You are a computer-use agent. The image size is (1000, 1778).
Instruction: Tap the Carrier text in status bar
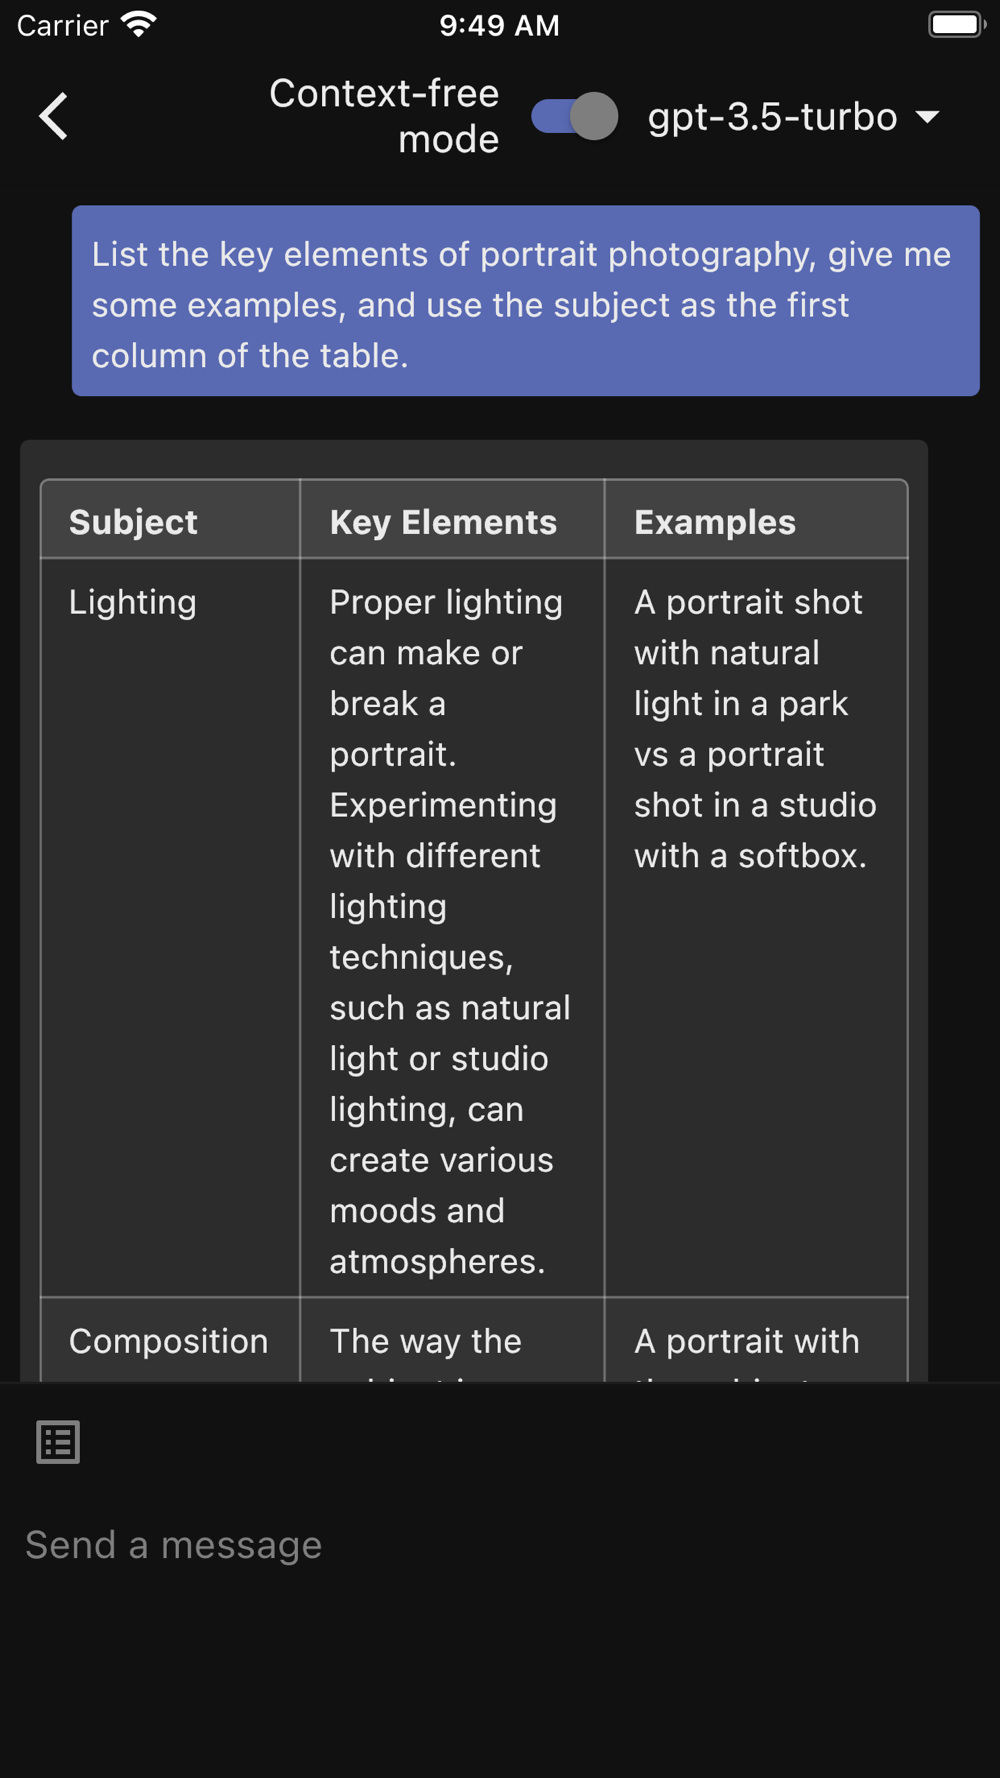click(62, 25)
